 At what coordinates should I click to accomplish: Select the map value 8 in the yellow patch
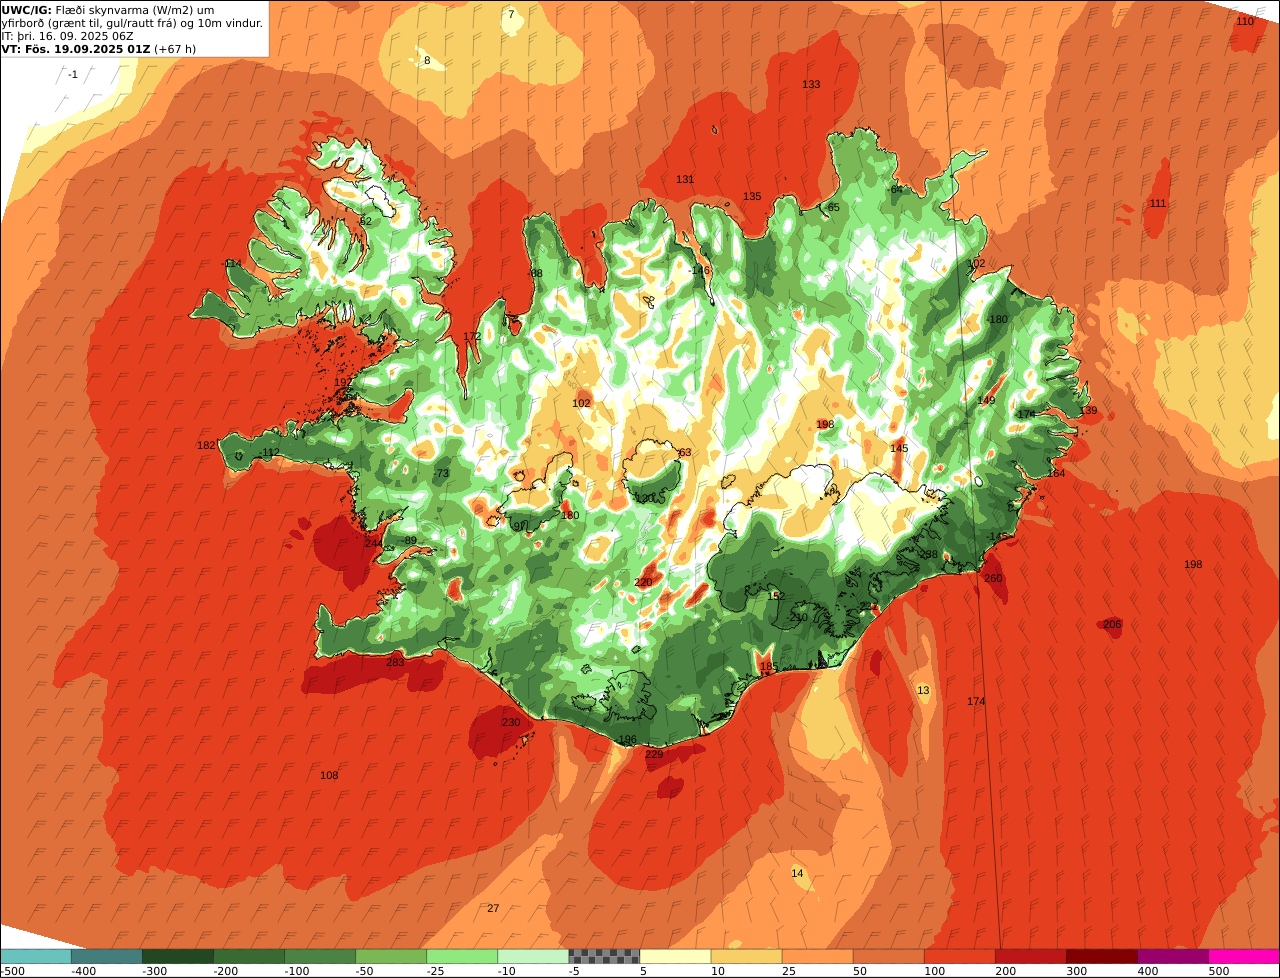point(427,60)
